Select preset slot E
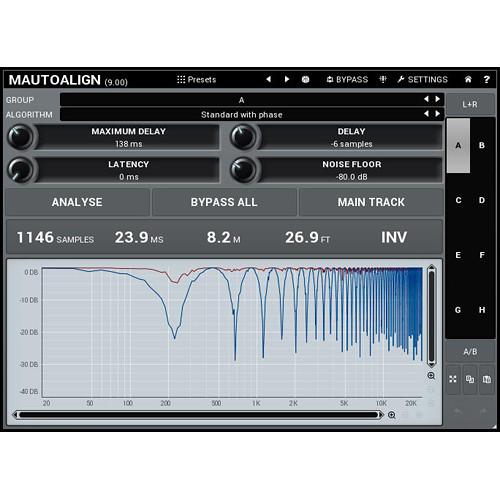Viewport: 500px width, 500px height. (x=458, y=255)
